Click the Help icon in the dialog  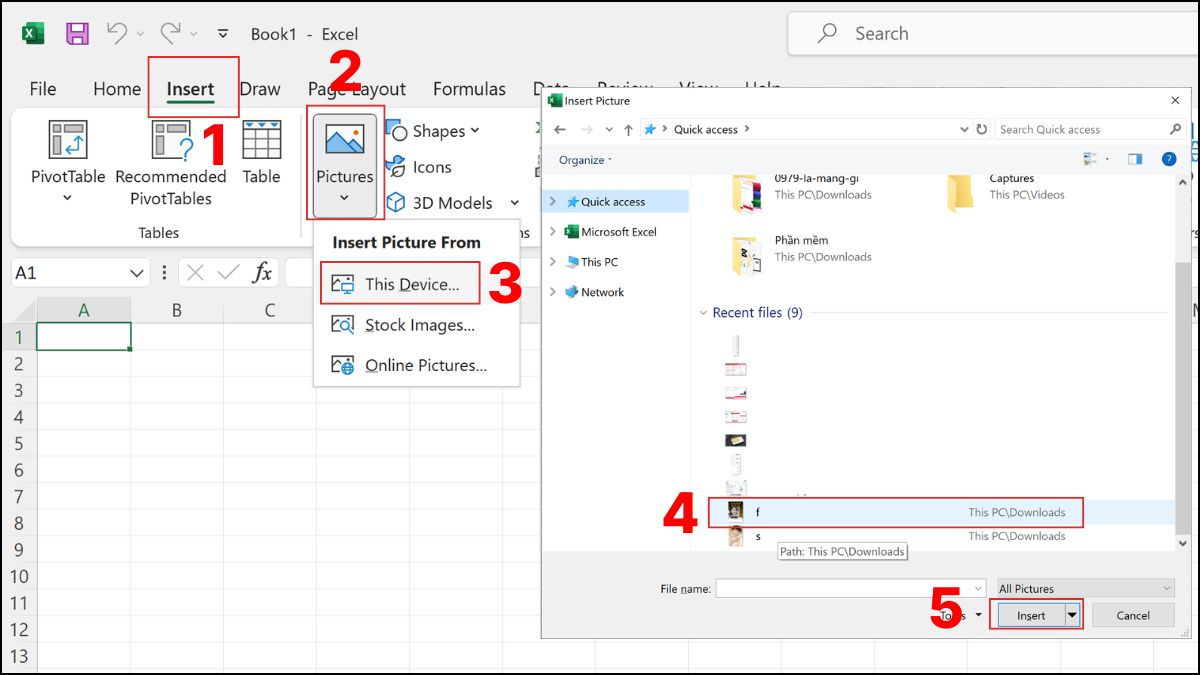(1168, 159)
